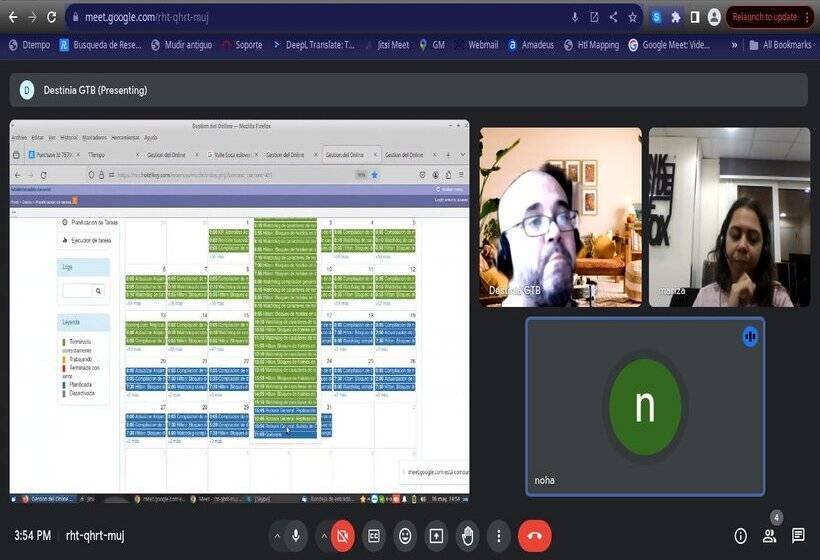Viewport: 820px width, 560px height.
Task: Open the chat with everyone panel
Action: click(798, 536)
